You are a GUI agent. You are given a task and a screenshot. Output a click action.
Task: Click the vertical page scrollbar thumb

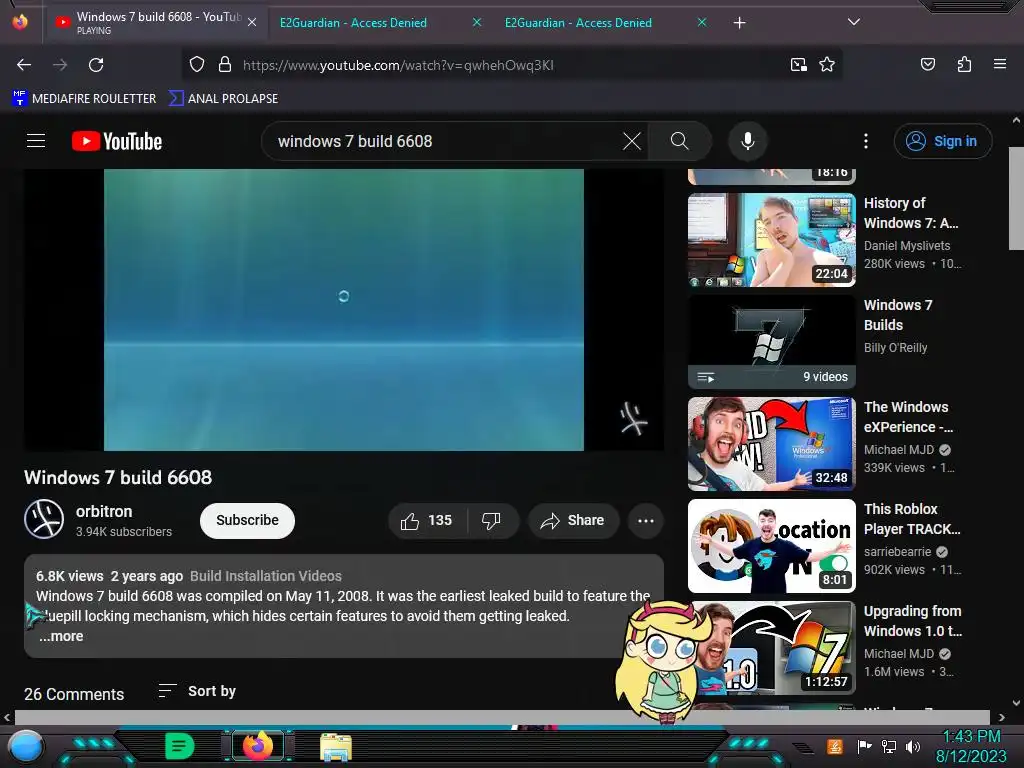tap(1016, 198)
